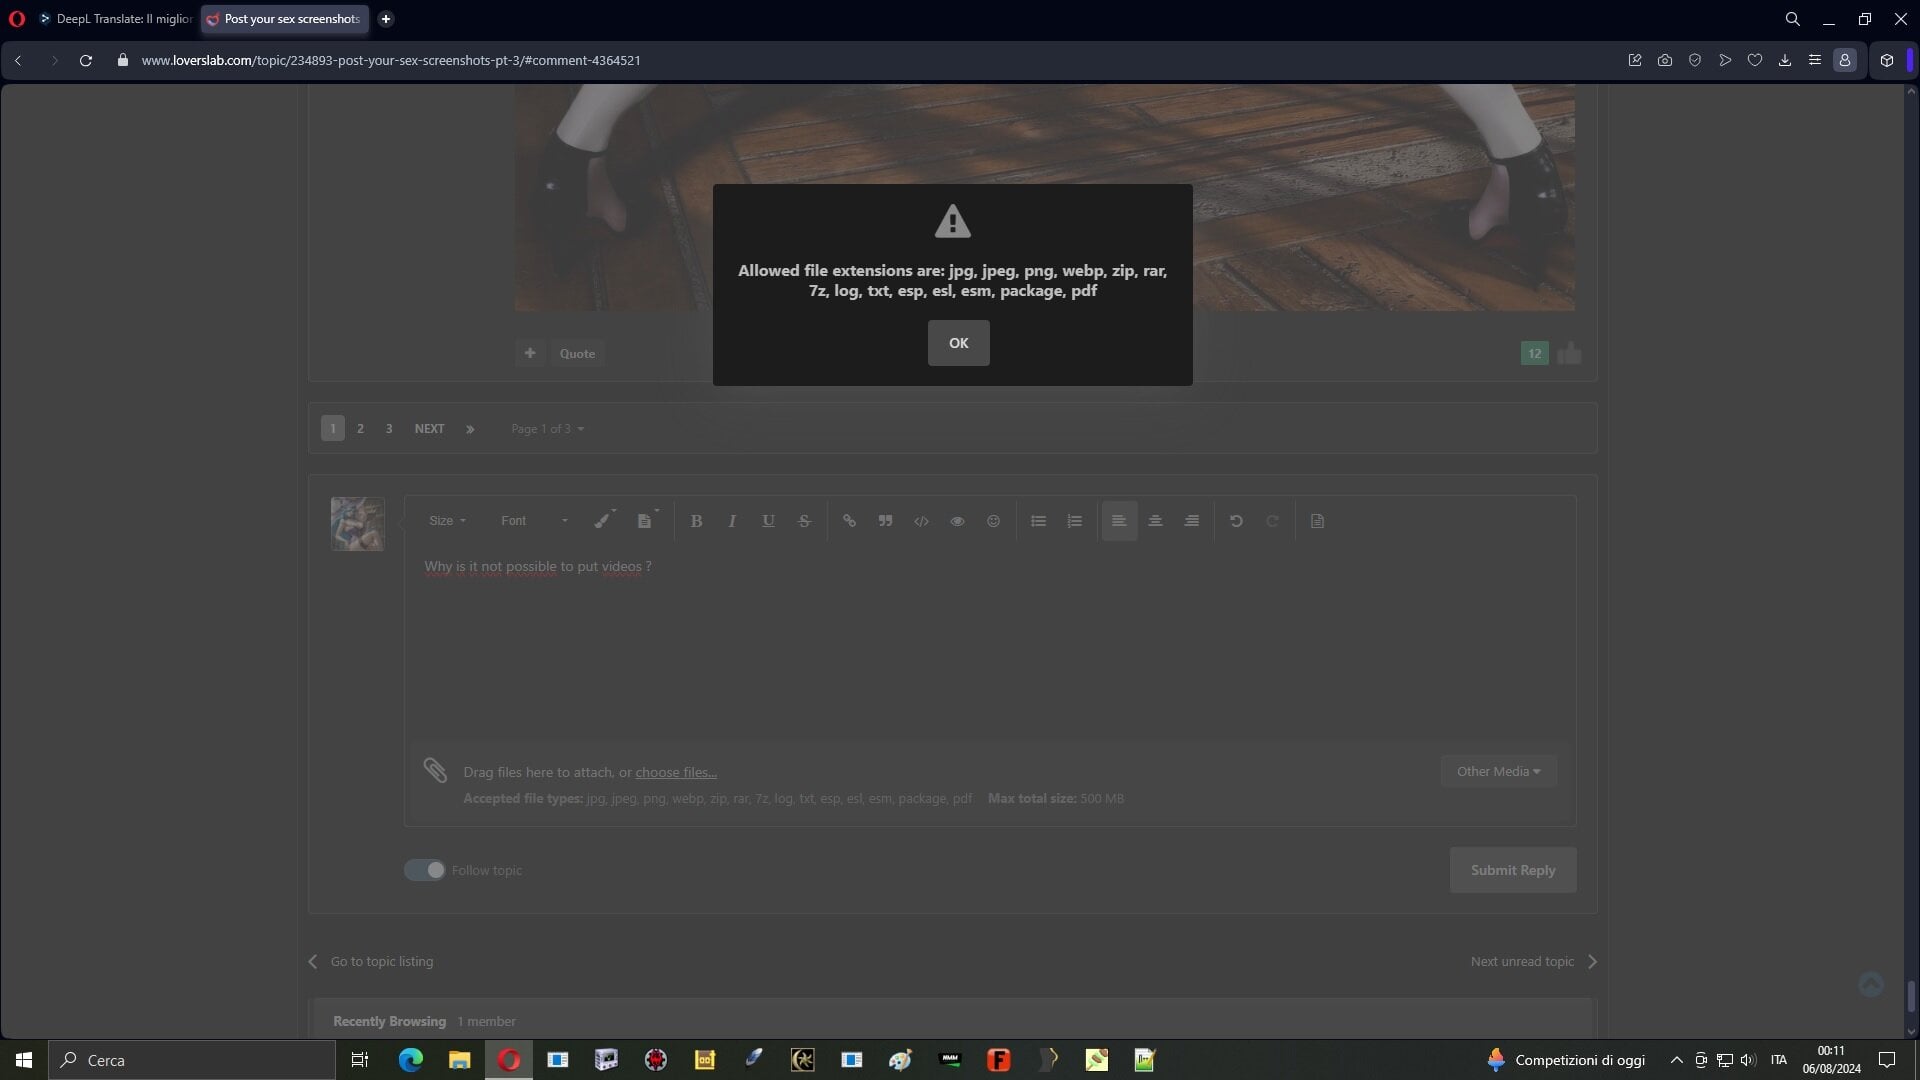Toggle bold formatting in the editor
The height and width of the screenshot is (1080, 1920).
click(696, 521)
